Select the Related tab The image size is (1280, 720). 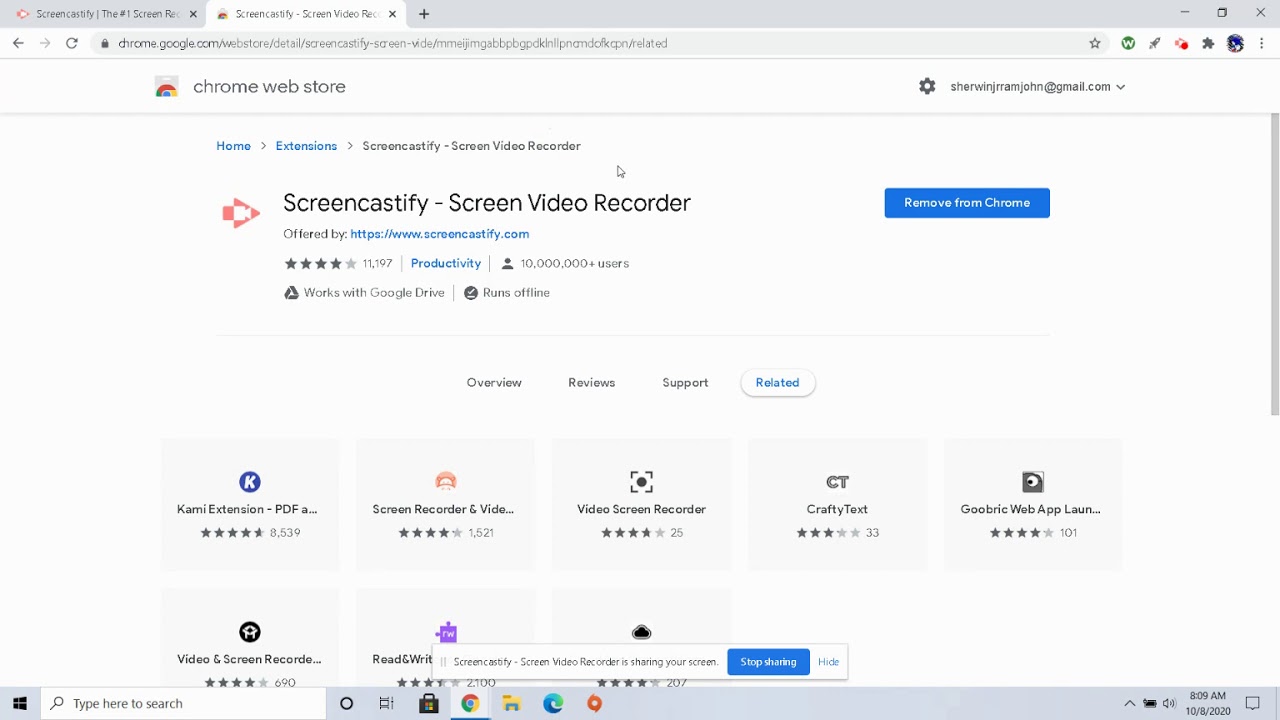point(778,383)
